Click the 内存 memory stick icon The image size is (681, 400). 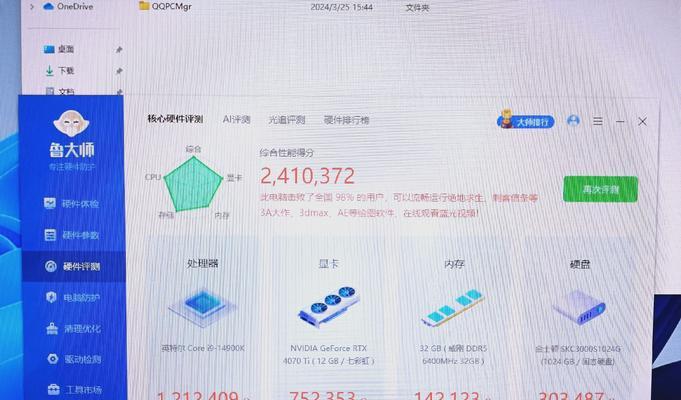point(453,307)
